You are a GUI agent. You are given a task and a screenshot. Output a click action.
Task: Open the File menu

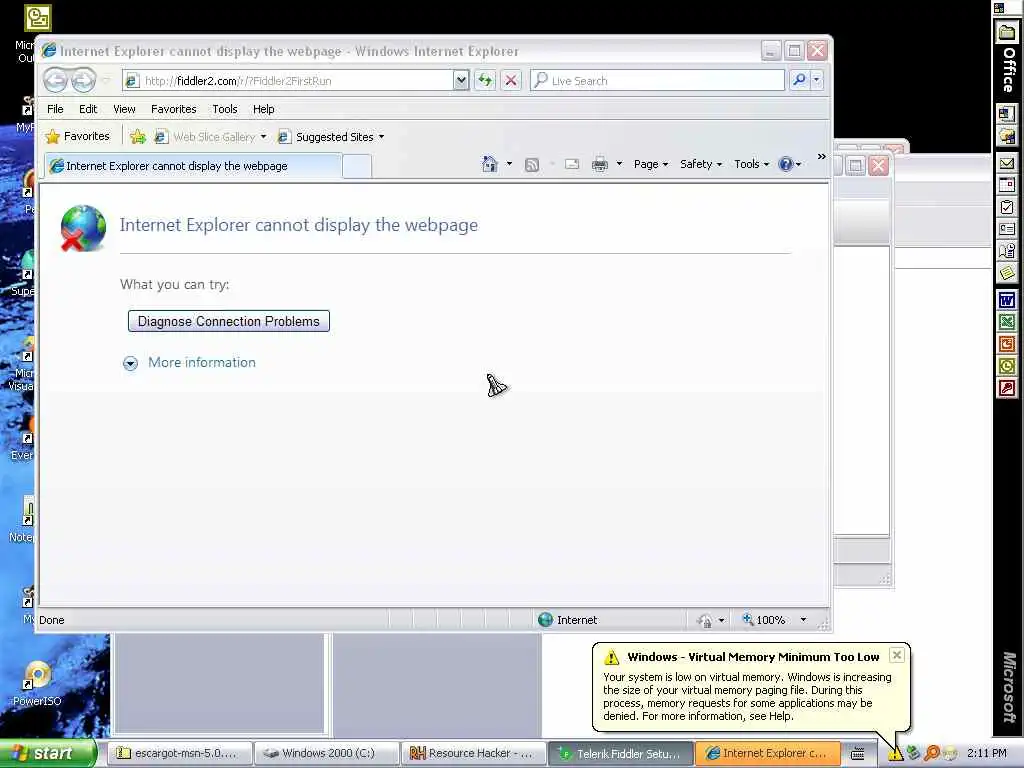click(55, 109)
